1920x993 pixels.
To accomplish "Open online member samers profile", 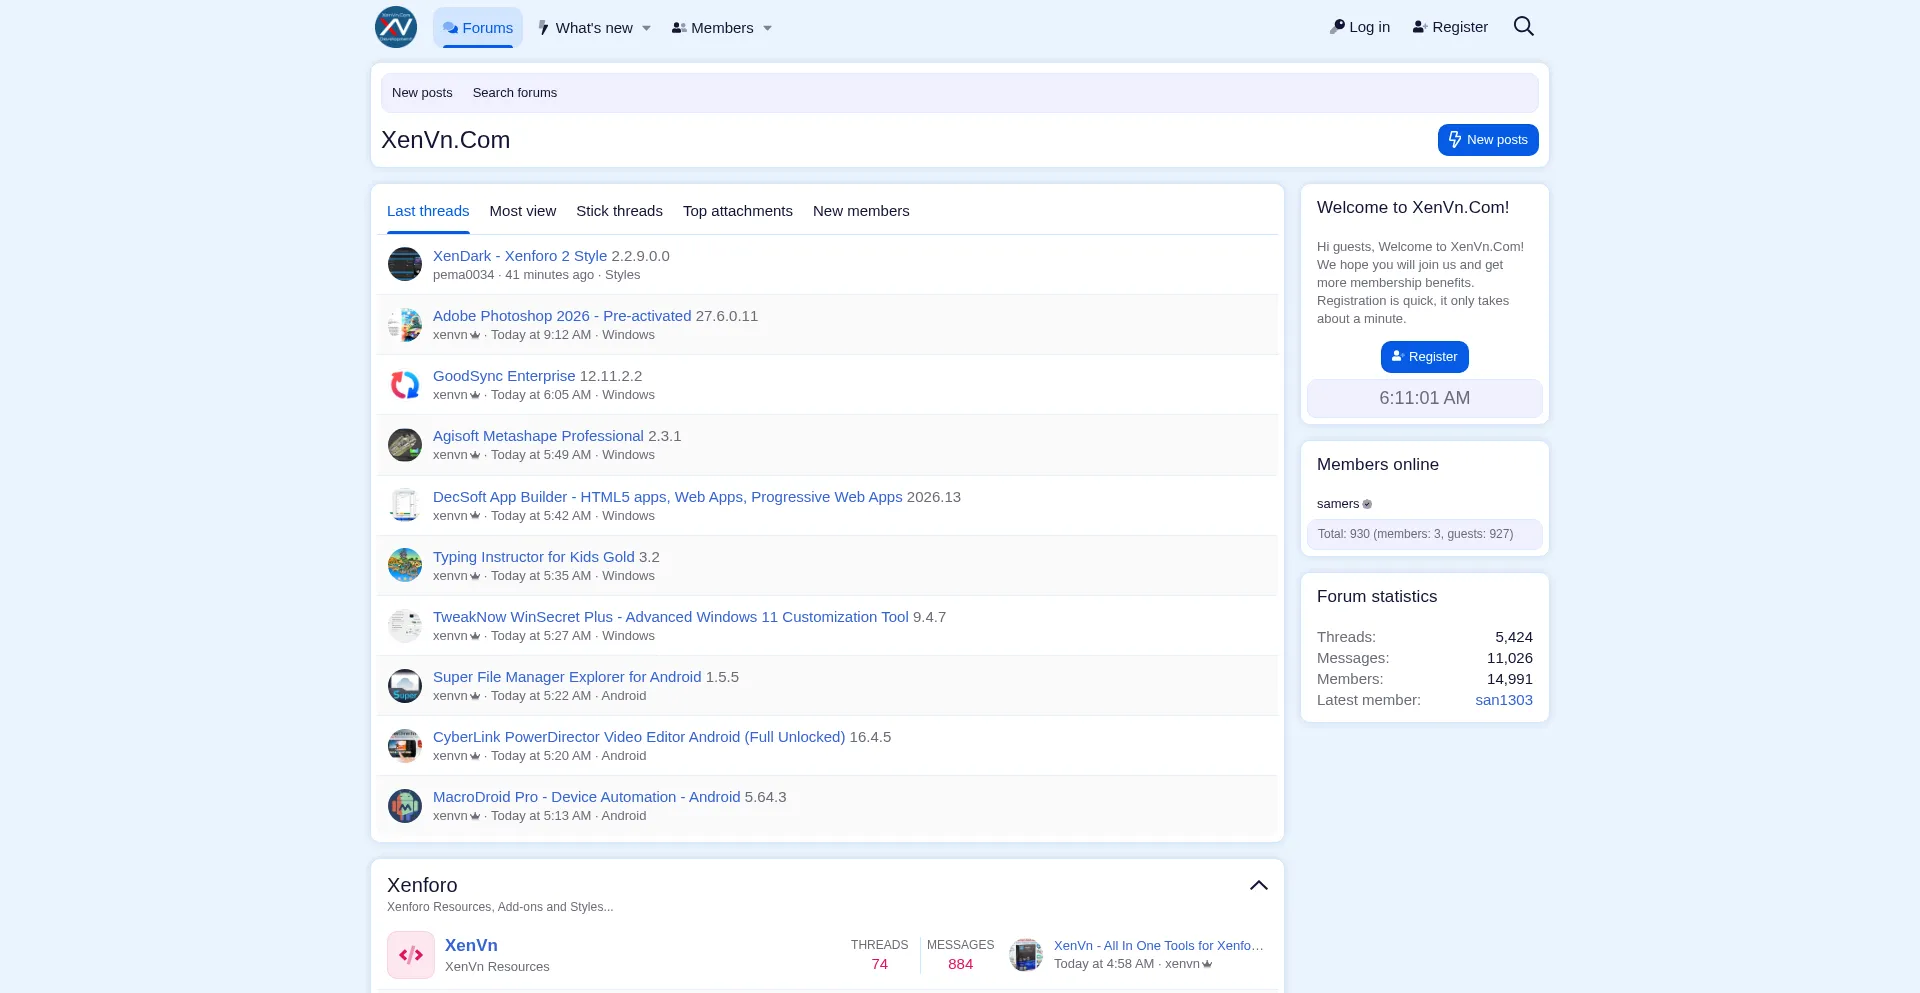I will coord(1338,504).
